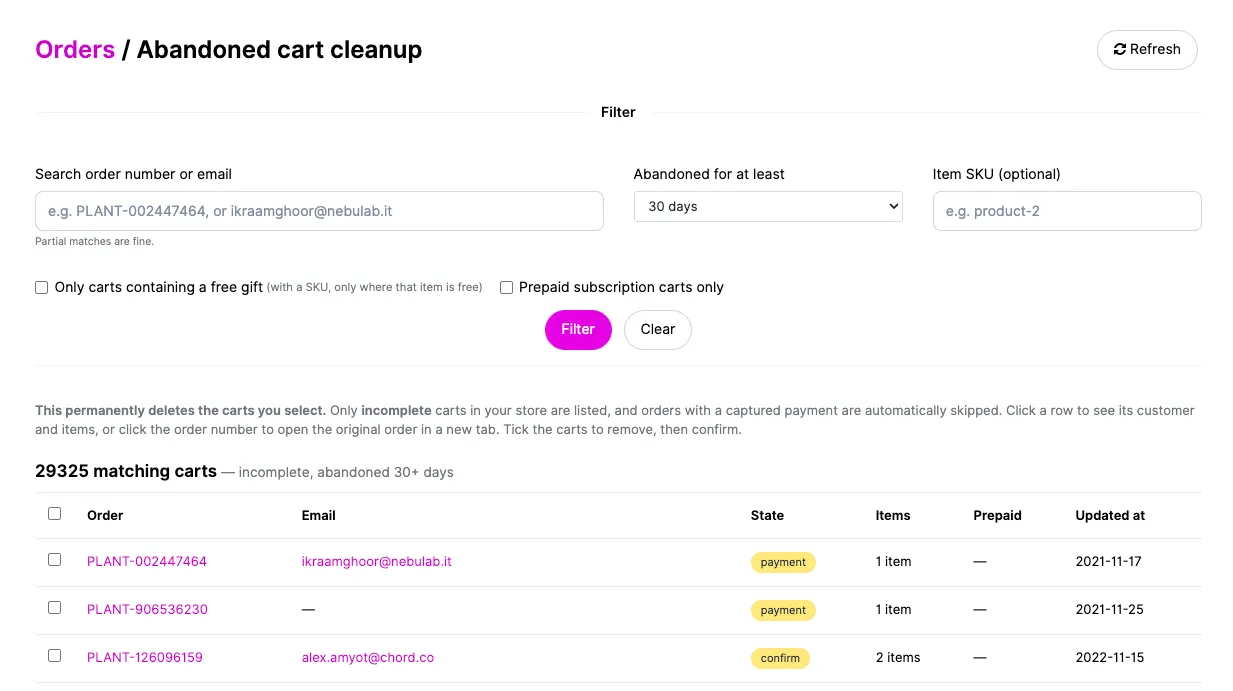Check the box beside PLANT-126096159
The height and width of the screenshot is (691, 1233).
click(x=55, y=656)
